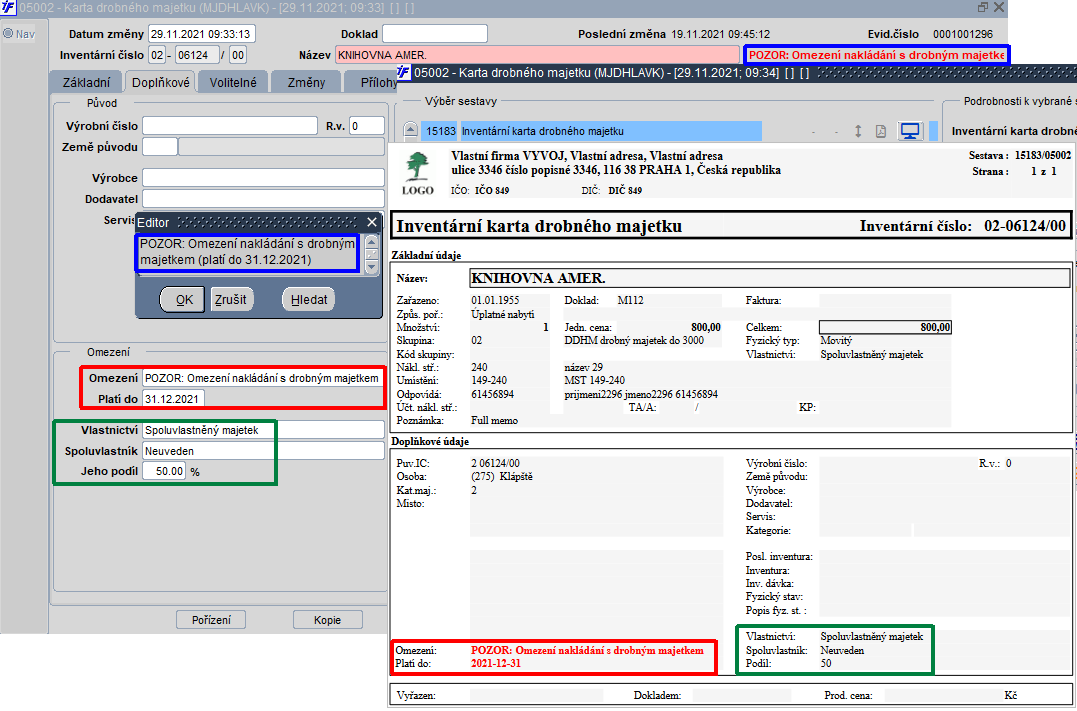Viewport: 1077px width, 711px height.
Task: Click the PDF export icon for report 15183
Action: pos(881,131)
